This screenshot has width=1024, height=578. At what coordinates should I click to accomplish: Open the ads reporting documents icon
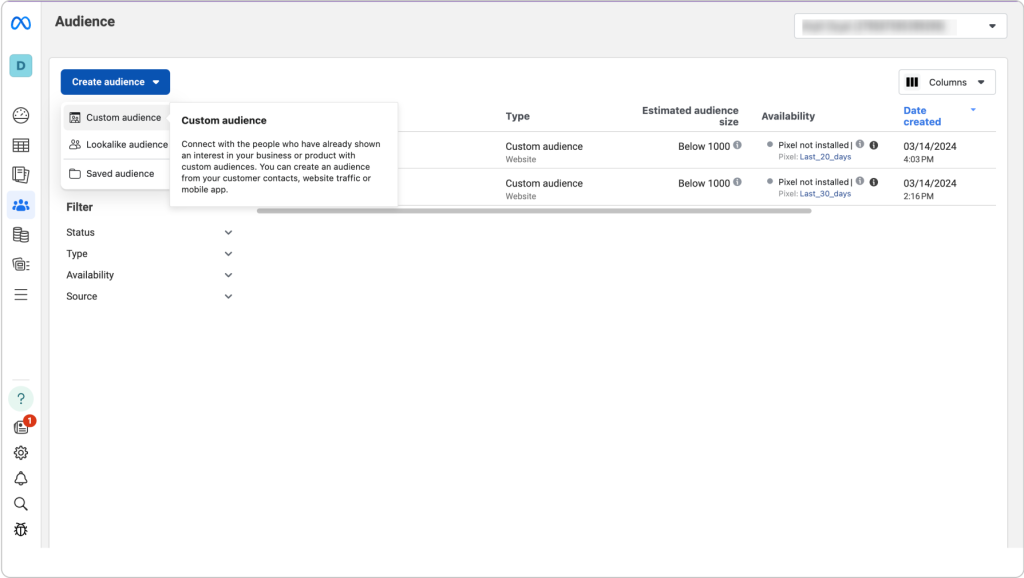click(21, 174)
